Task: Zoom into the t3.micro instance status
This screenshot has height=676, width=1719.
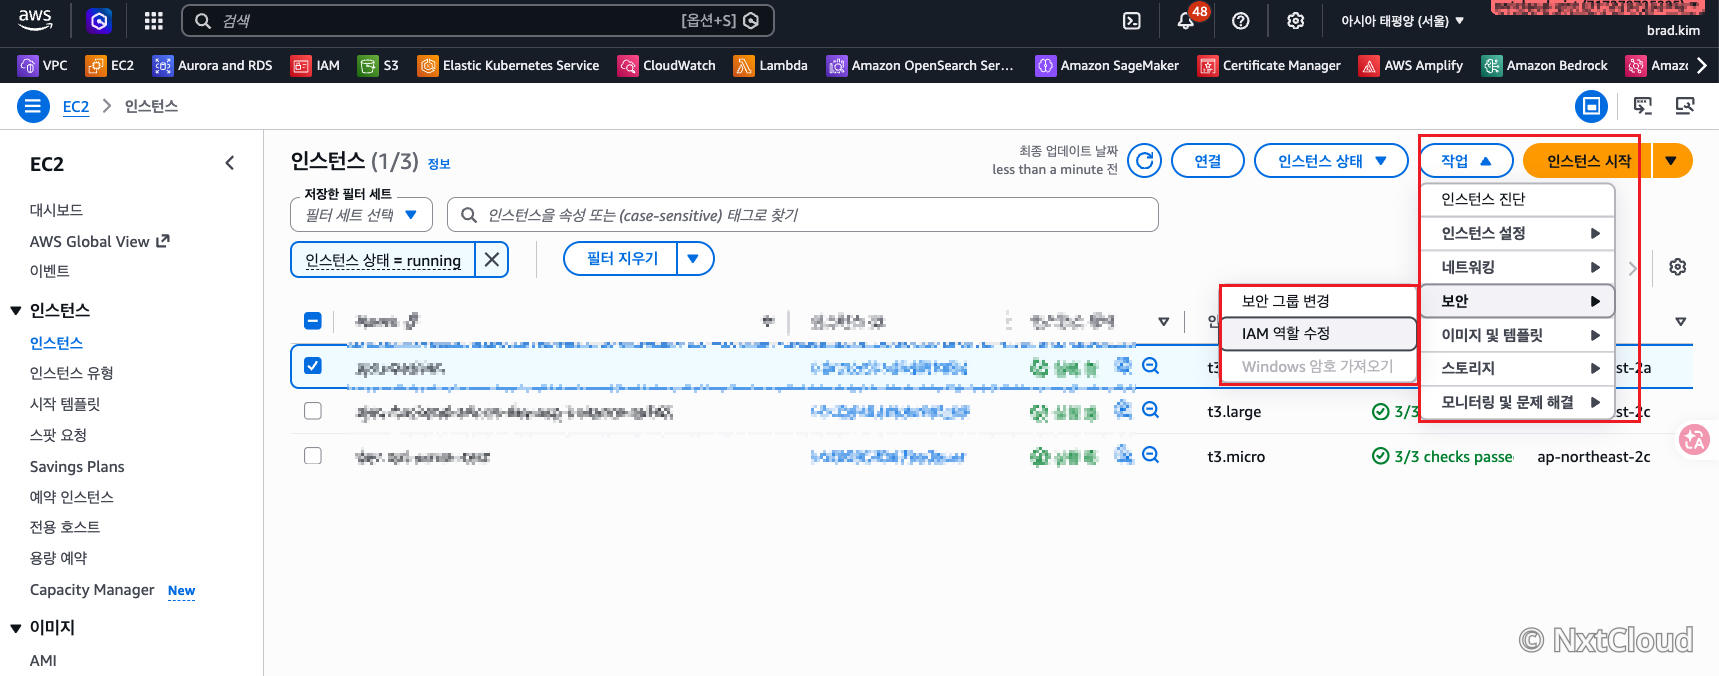Action: (x=1151, y=455)
